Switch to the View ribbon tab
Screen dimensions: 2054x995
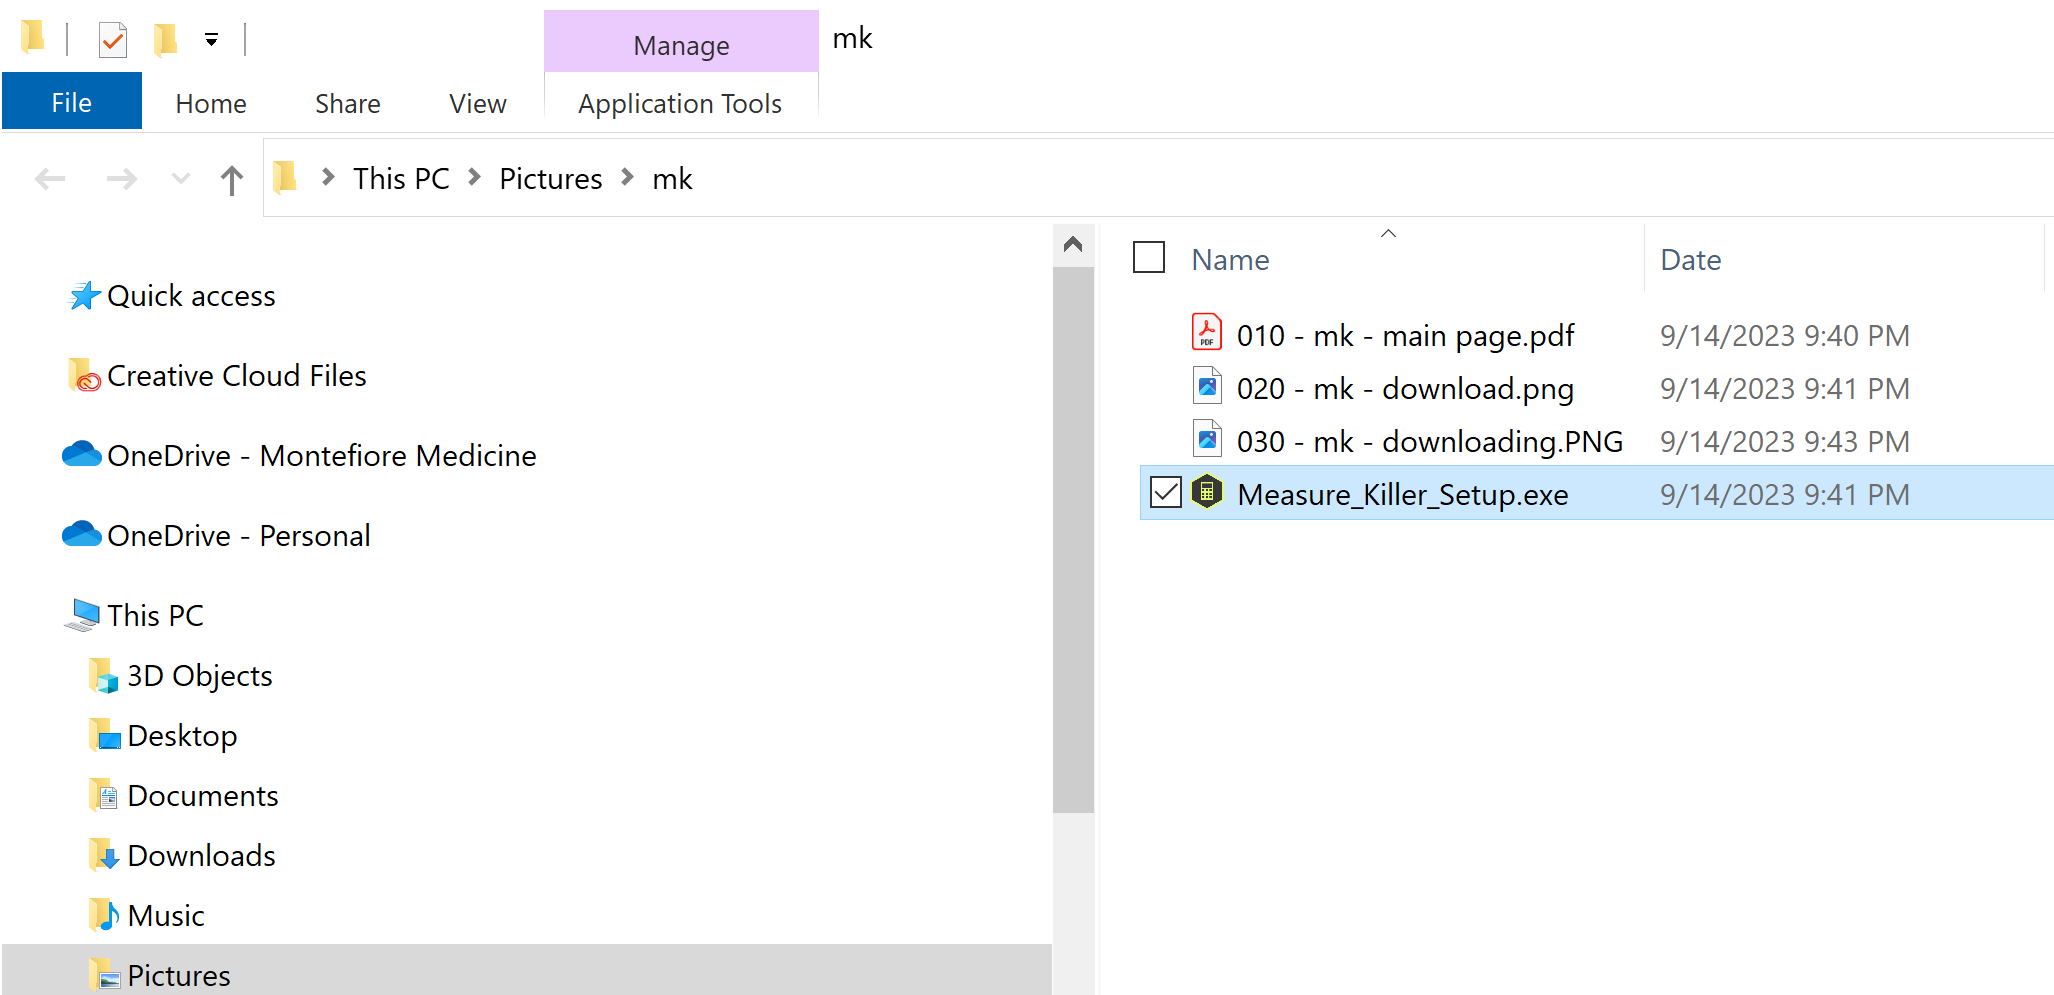click(477, 103)
